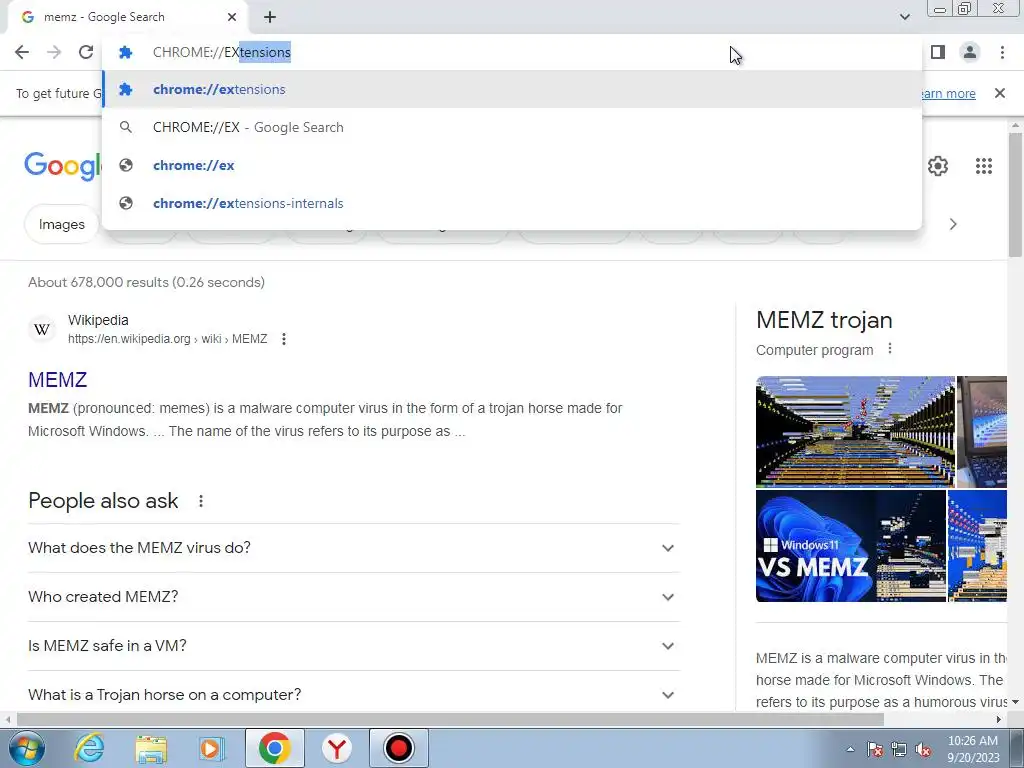Open Chrome's three-dot main menu
The height and width of the screenshot is (768, 1024).
(1002, 52)
